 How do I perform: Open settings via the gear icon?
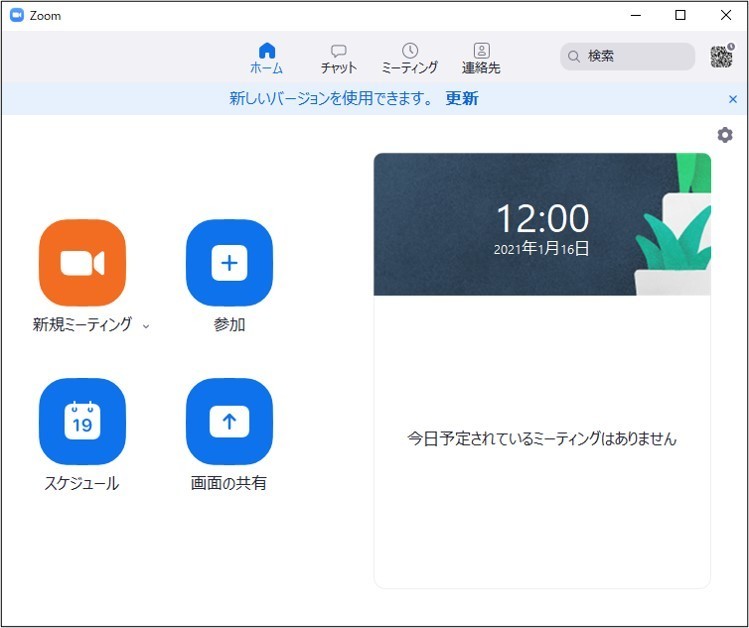[725, 135]
